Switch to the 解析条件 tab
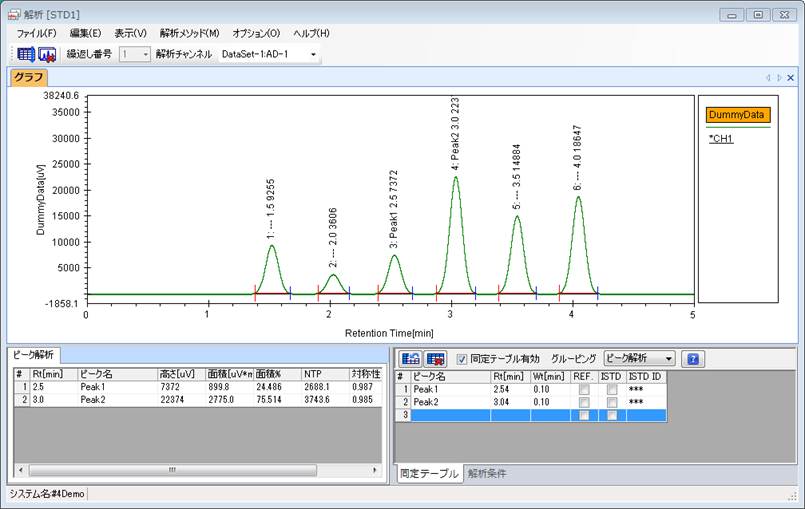Image resolution: width=805 pixels, height=509 pixels. pos(485,473)
